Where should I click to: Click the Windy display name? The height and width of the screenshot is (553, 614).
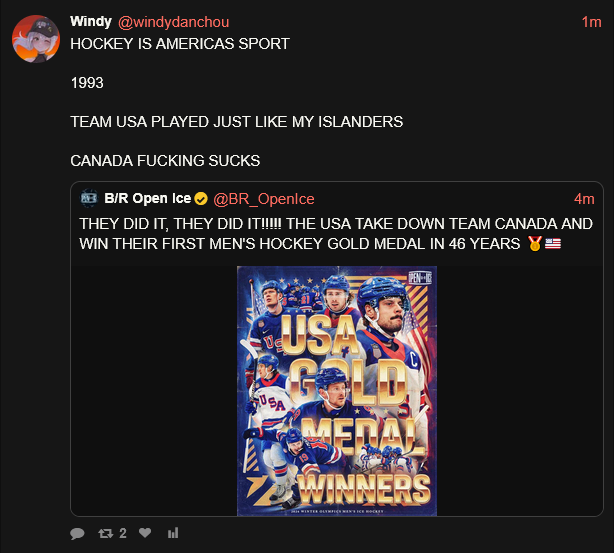pos(91,22)
